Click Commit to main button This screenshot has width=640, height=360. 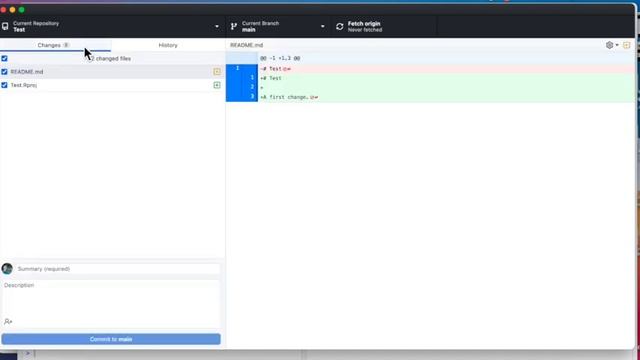[x=111, y=339]
